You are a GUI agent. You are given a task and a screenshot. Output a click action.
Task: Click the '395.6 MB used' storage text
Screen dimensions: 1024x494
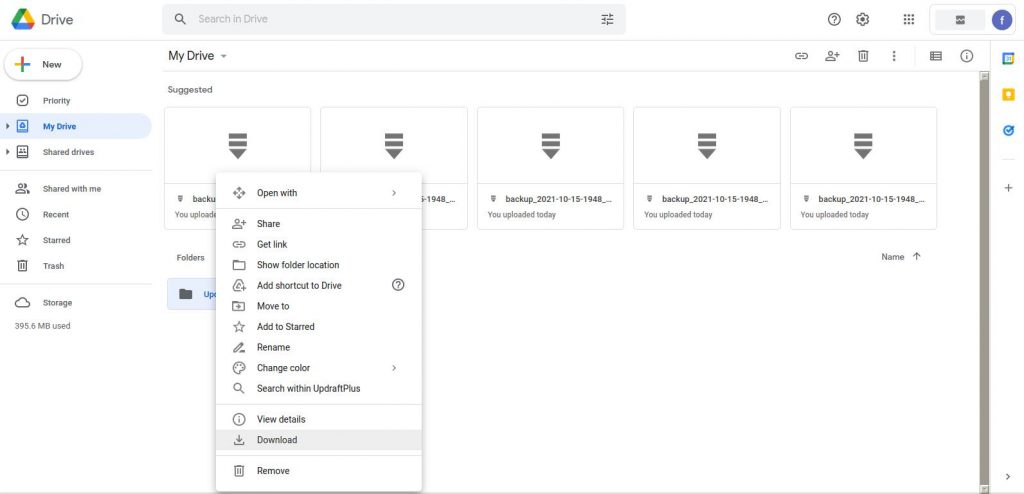pos(42,326)
